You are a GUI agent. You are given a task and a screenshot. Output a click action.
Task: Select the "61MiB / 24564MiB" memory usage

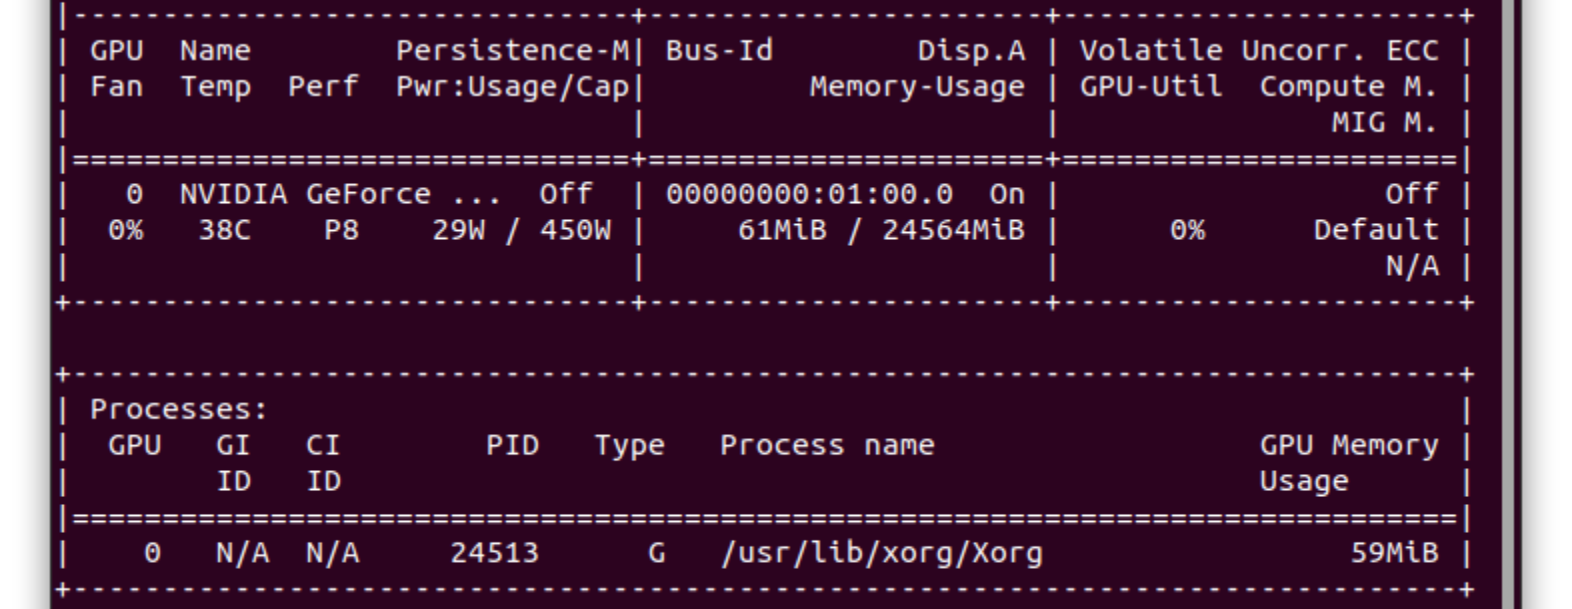click(x=881, y=230)
